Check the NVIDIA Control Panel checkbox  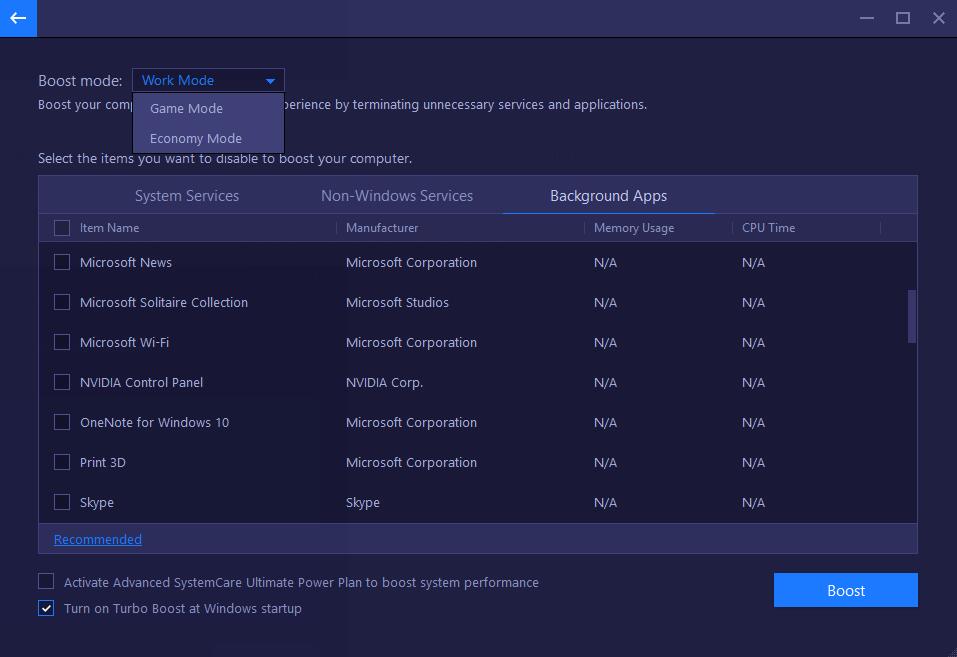(x=62, y=382)
